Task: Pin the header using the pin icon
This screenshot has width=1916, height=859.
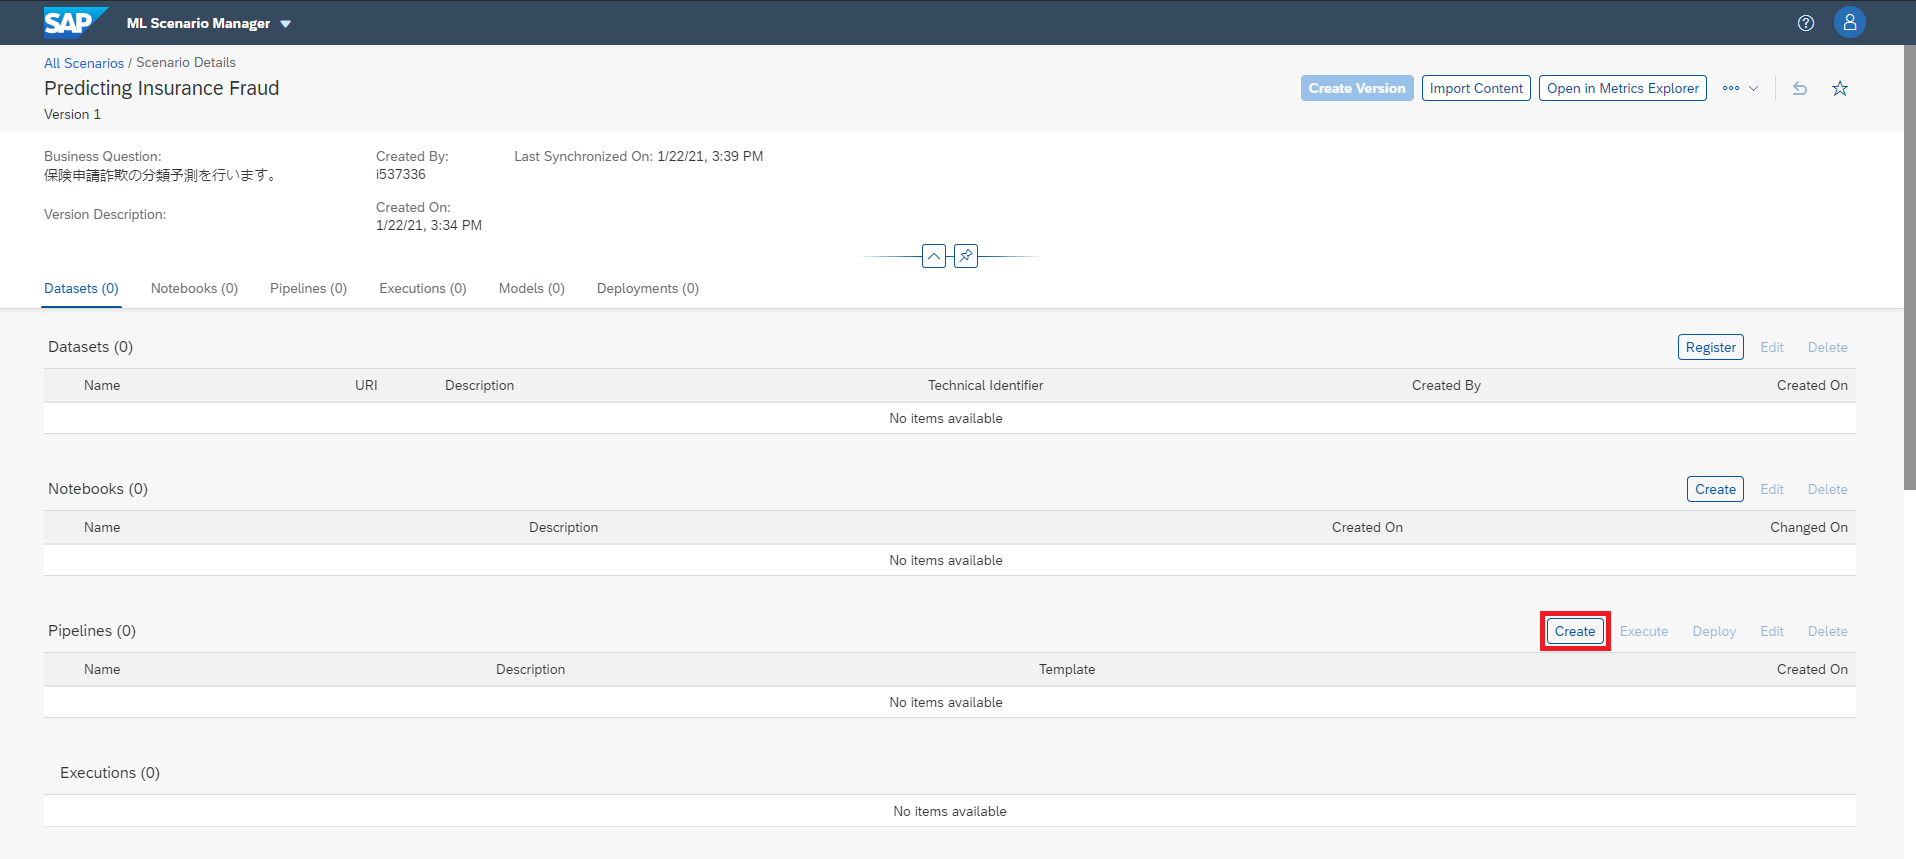Action: tap(965, 256)
